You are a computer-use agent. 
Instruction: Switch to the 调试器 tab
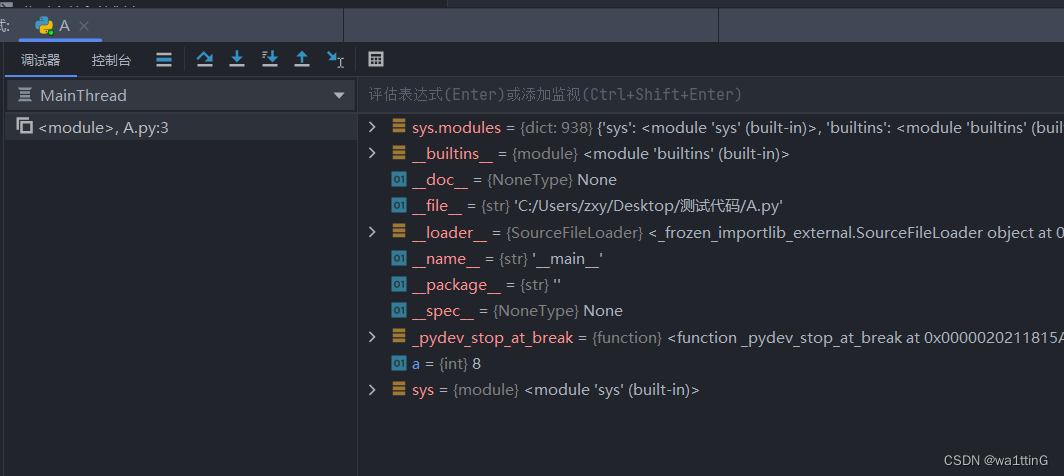41,60
